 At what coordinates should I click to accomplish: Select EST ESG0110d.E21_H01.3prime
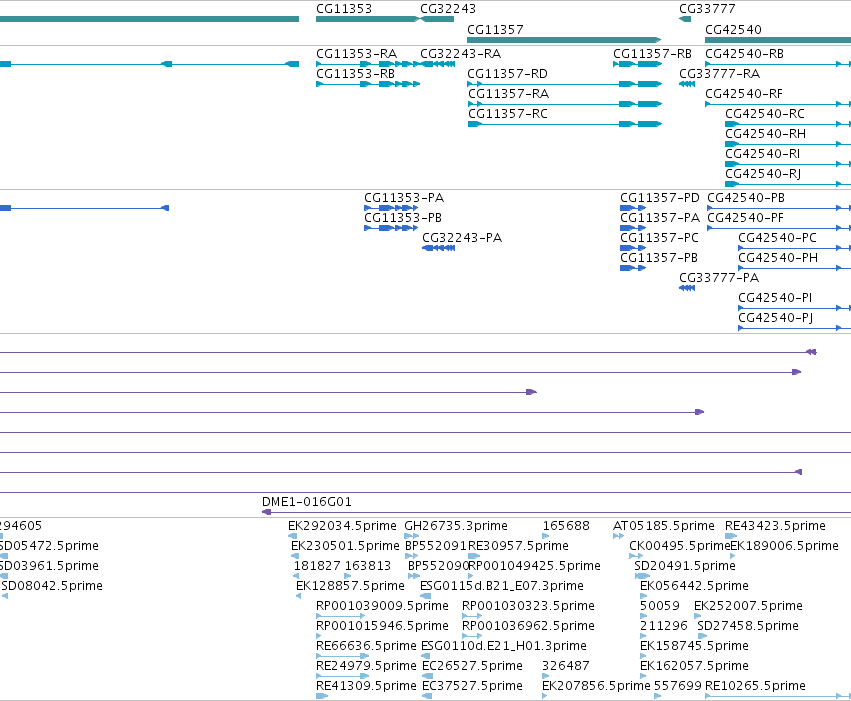point(504,647)
